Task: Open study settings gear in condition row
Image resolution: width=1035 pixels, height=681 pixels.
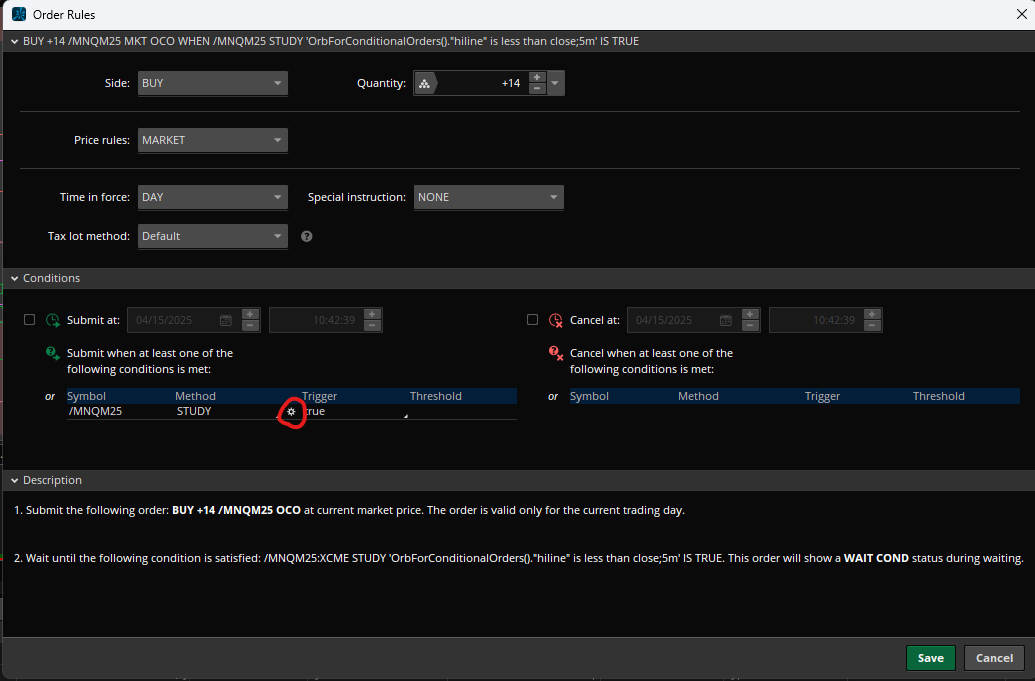Action: (291, 412)
